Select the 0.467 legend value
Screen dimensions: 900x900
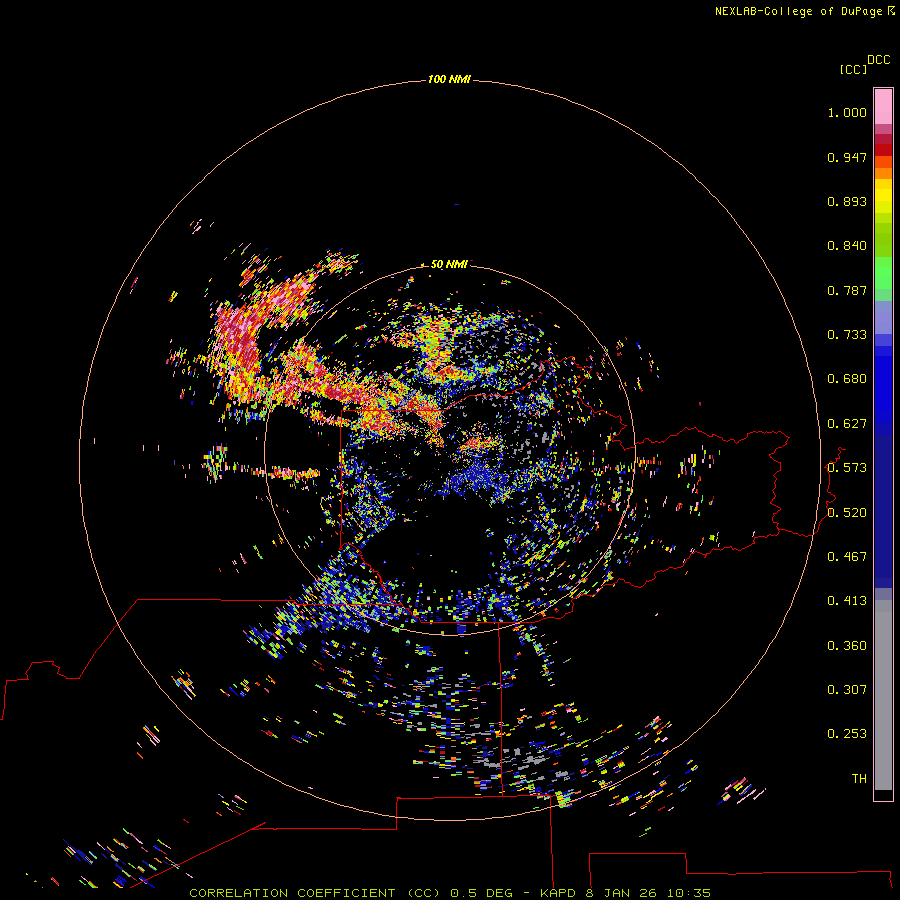[x=847, y=557]
